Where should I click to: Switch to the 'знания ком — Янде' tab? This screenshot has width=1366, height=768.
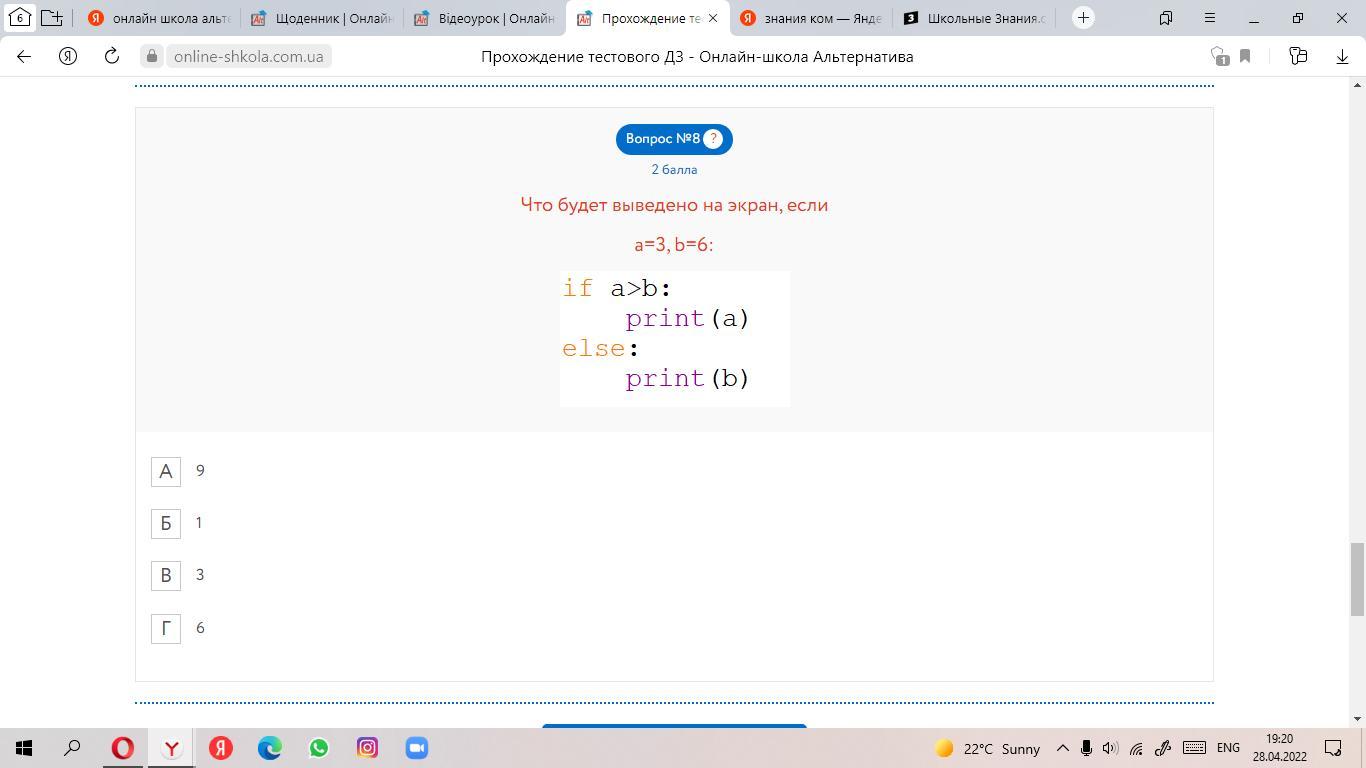pos(811,18)
